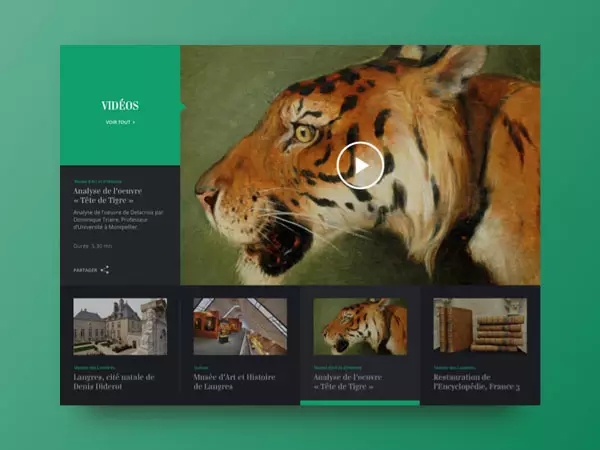Click the Durée 3.30 mn text
Screen dimensions: 600x450
(93, 246)
